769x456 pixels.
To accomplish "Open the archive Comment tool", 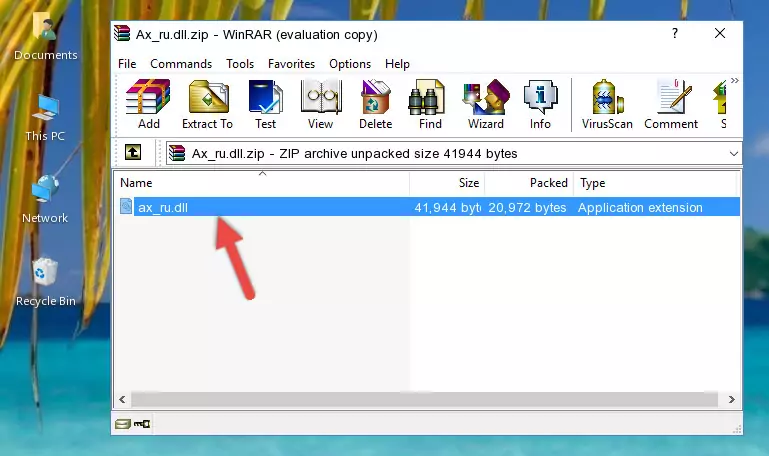I will (x=671, y=104).
